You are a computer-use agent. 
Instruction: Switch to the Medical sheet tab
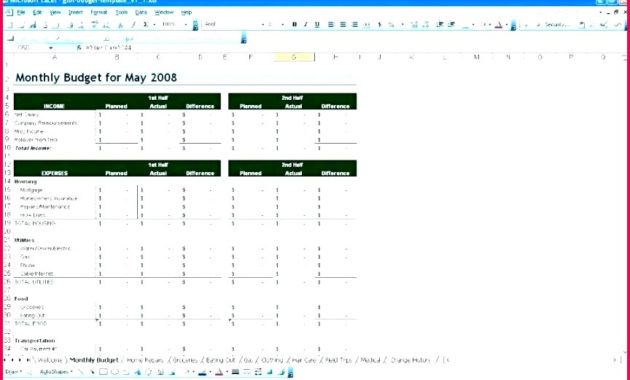point(370,360)
